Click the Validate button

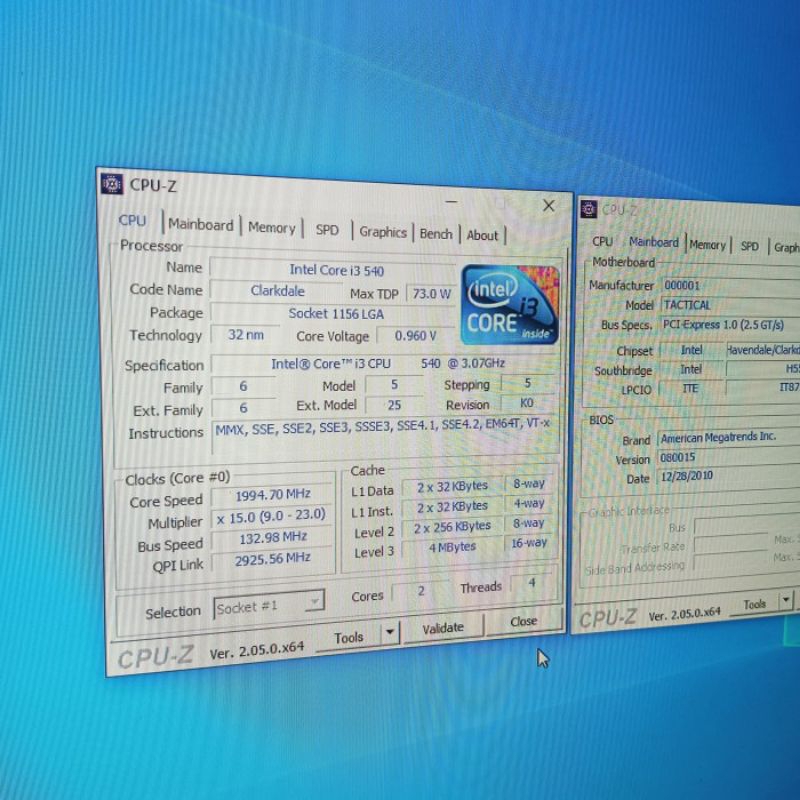click(442, 628)
